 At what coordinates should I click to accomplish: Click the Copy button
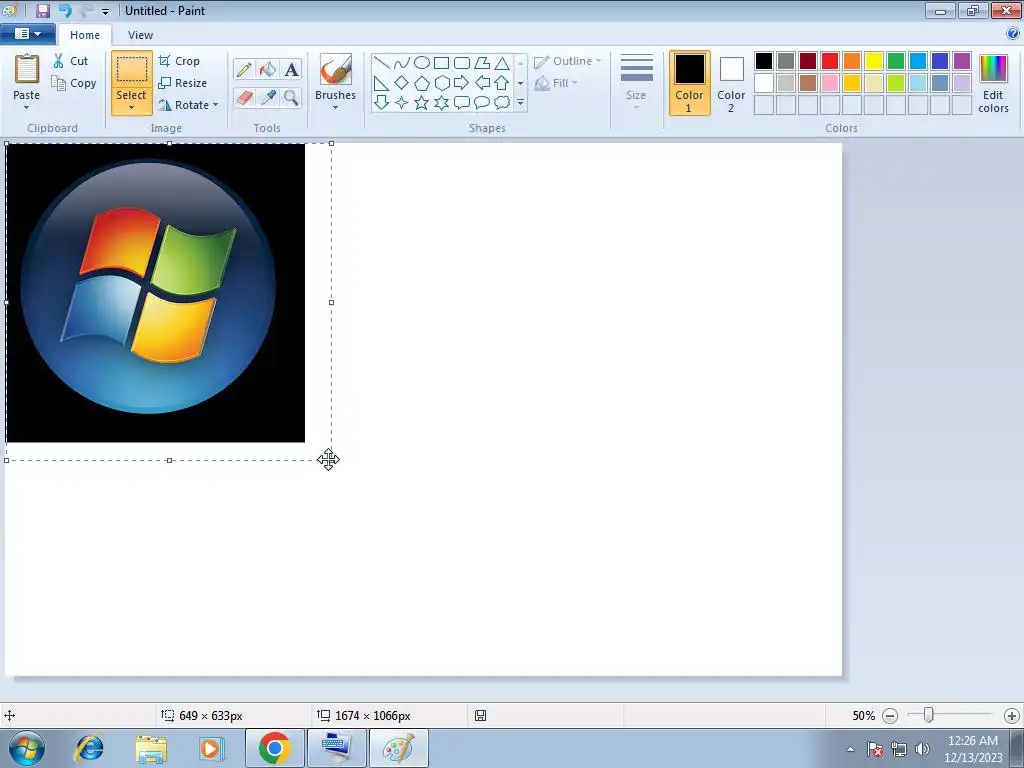tap(74, 83)
